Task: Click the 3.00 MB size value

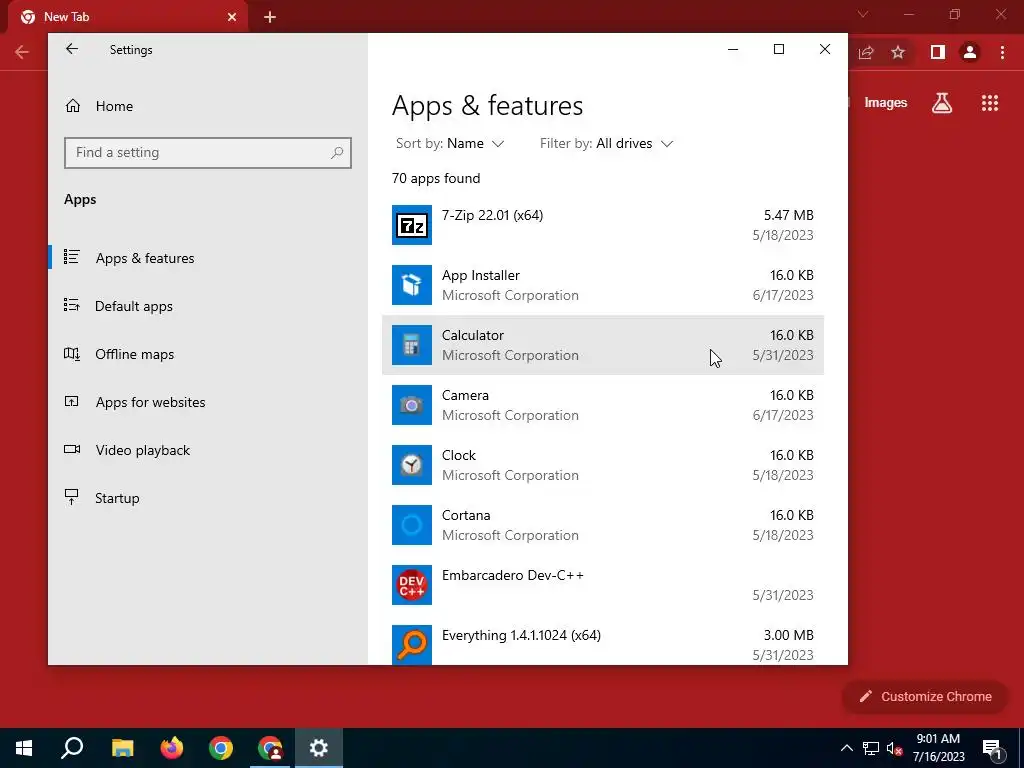Action: coord(789,635)
